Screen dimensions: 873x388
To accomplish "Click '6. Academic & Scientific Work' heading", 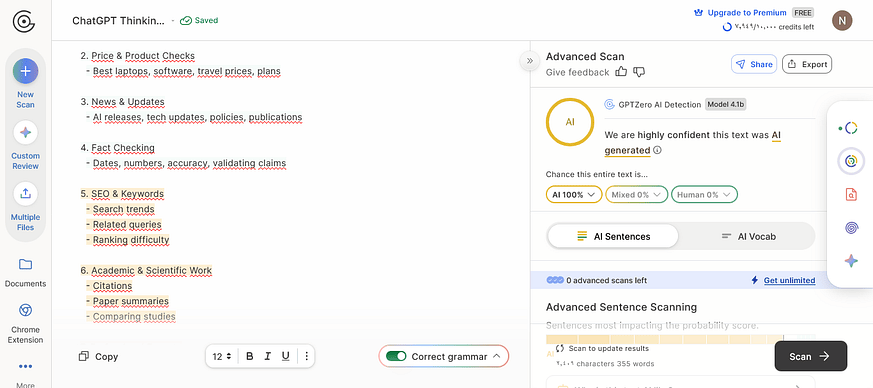I will (x=146, y=271).
